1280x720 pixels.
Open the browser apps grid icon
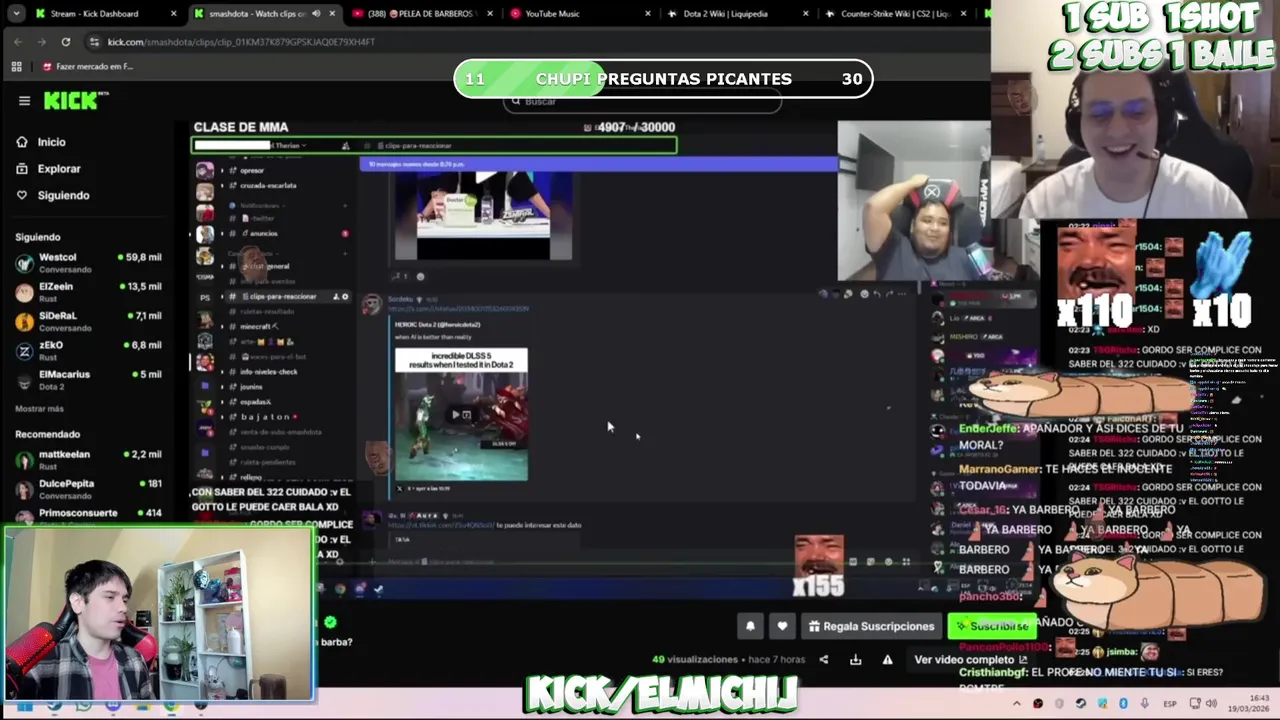[x=17, y=66]
